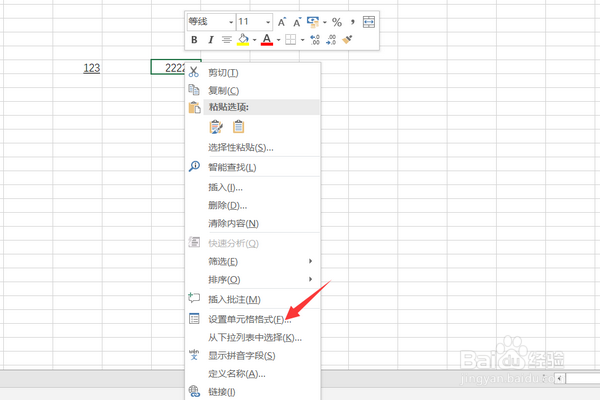The width and height of the screenshot is (600, 400).
Task: Expand borders dropdown arrow
Action: click(302, 40)
